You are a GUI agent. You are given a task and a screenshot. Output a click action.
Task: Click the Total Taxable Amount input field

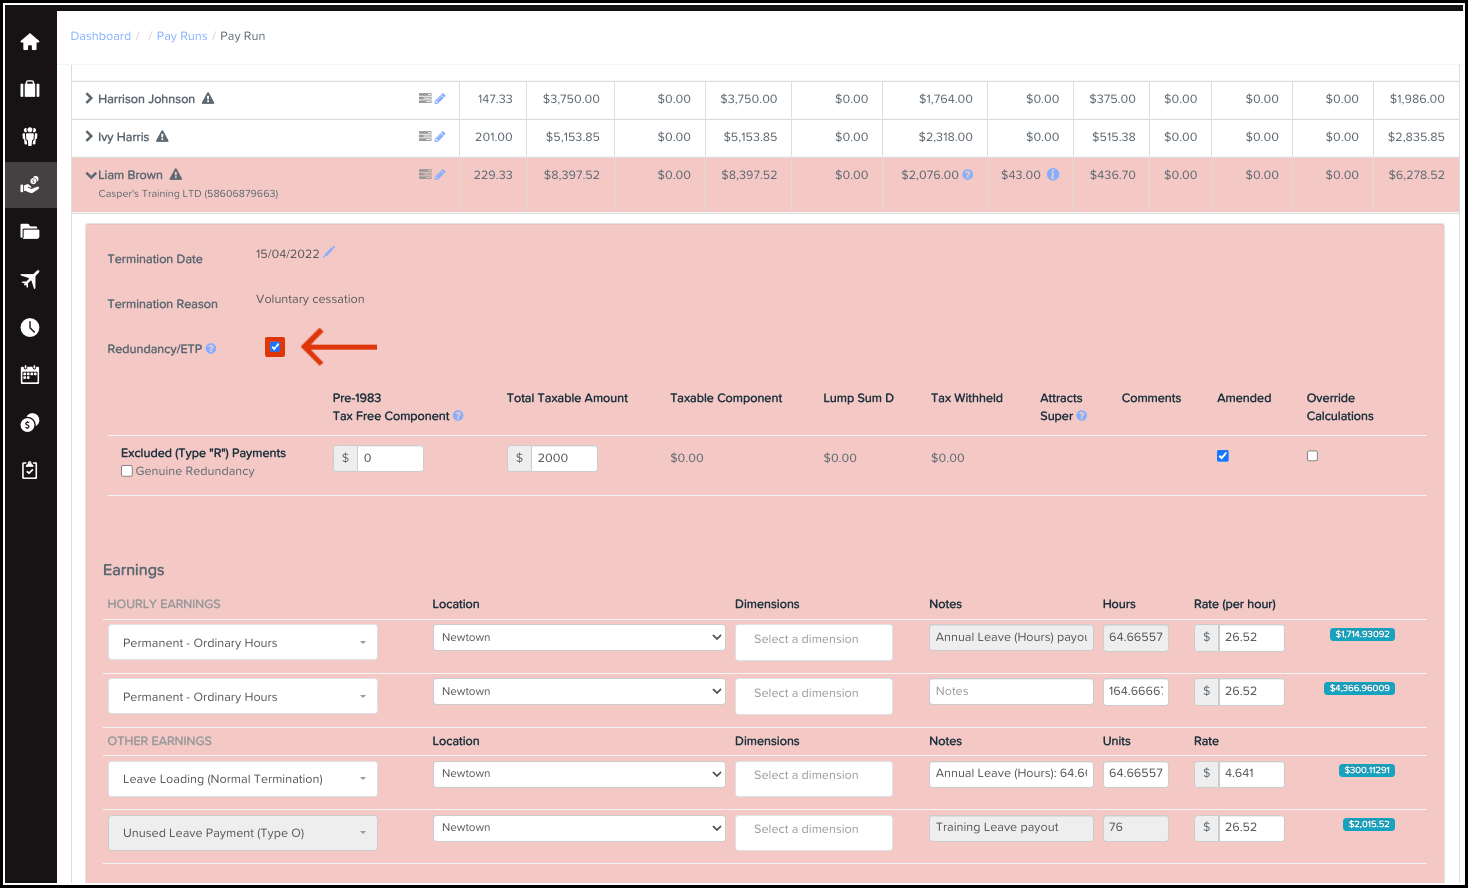click(x=563, y=458)
